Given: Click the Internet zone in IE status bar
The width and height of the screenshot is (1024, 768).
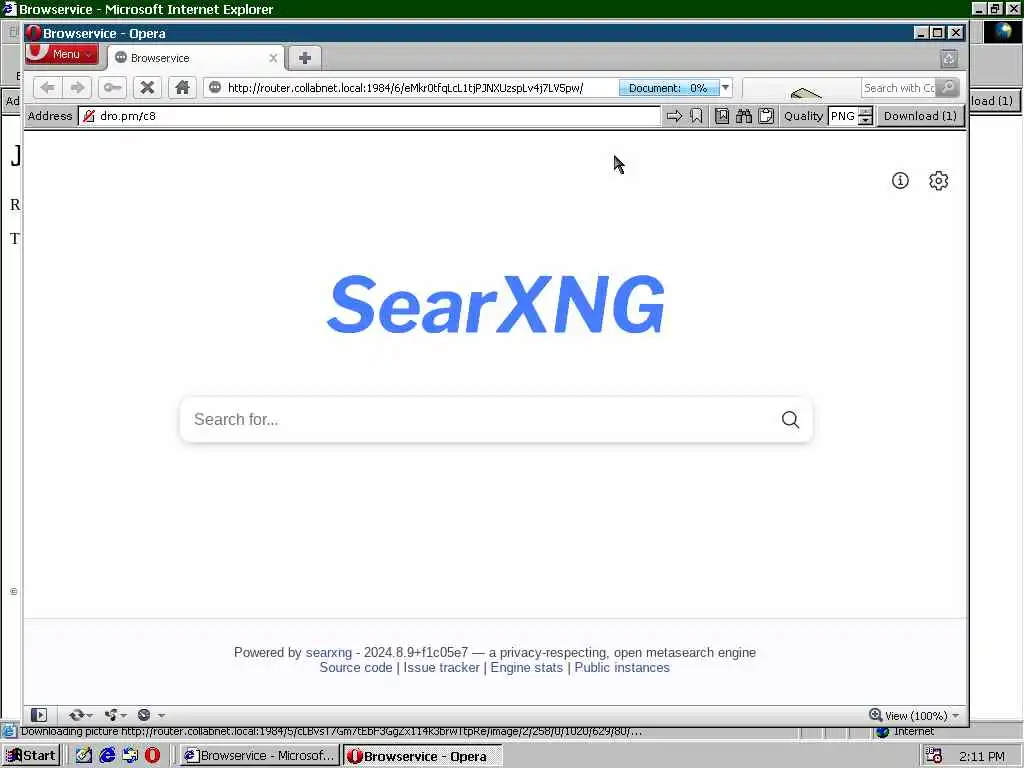Looking at the screenshot, I should pyautogui.click(x=905, y=731).
